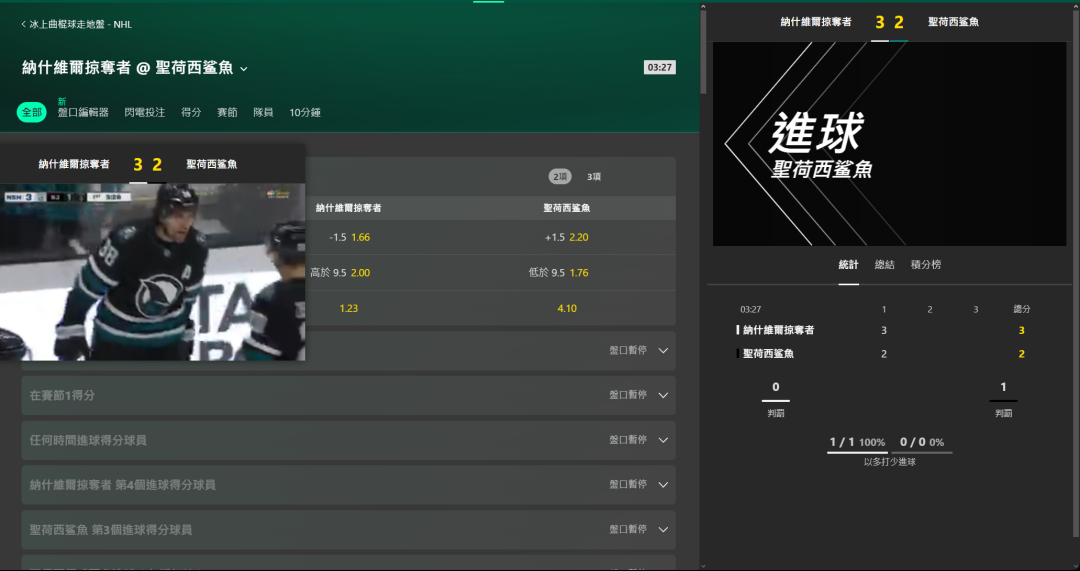Select 聖荷西鯊魚 moneyline odds 4.10
1080x571 pixels.
pyautogui.click(x=566, y=308)
